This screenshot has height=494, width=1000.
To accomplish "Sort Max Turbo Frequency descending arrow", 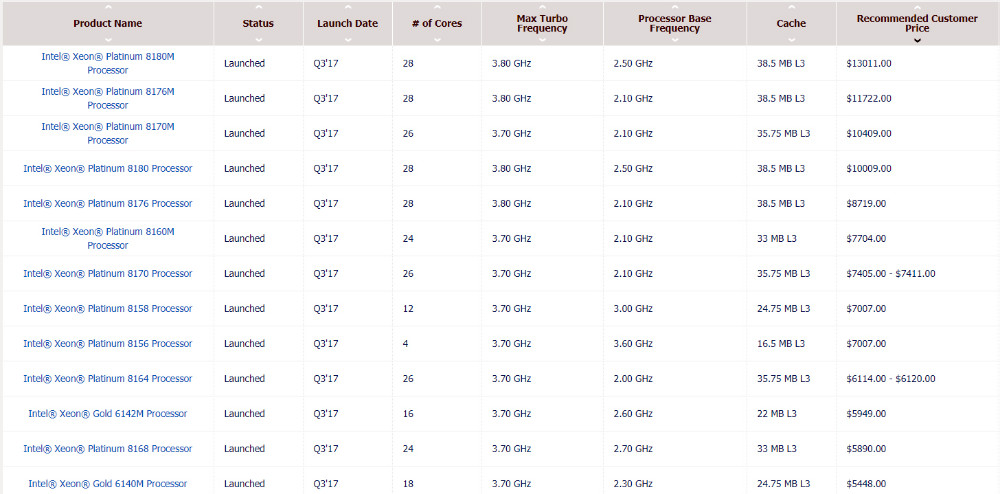I will [542, 40].
